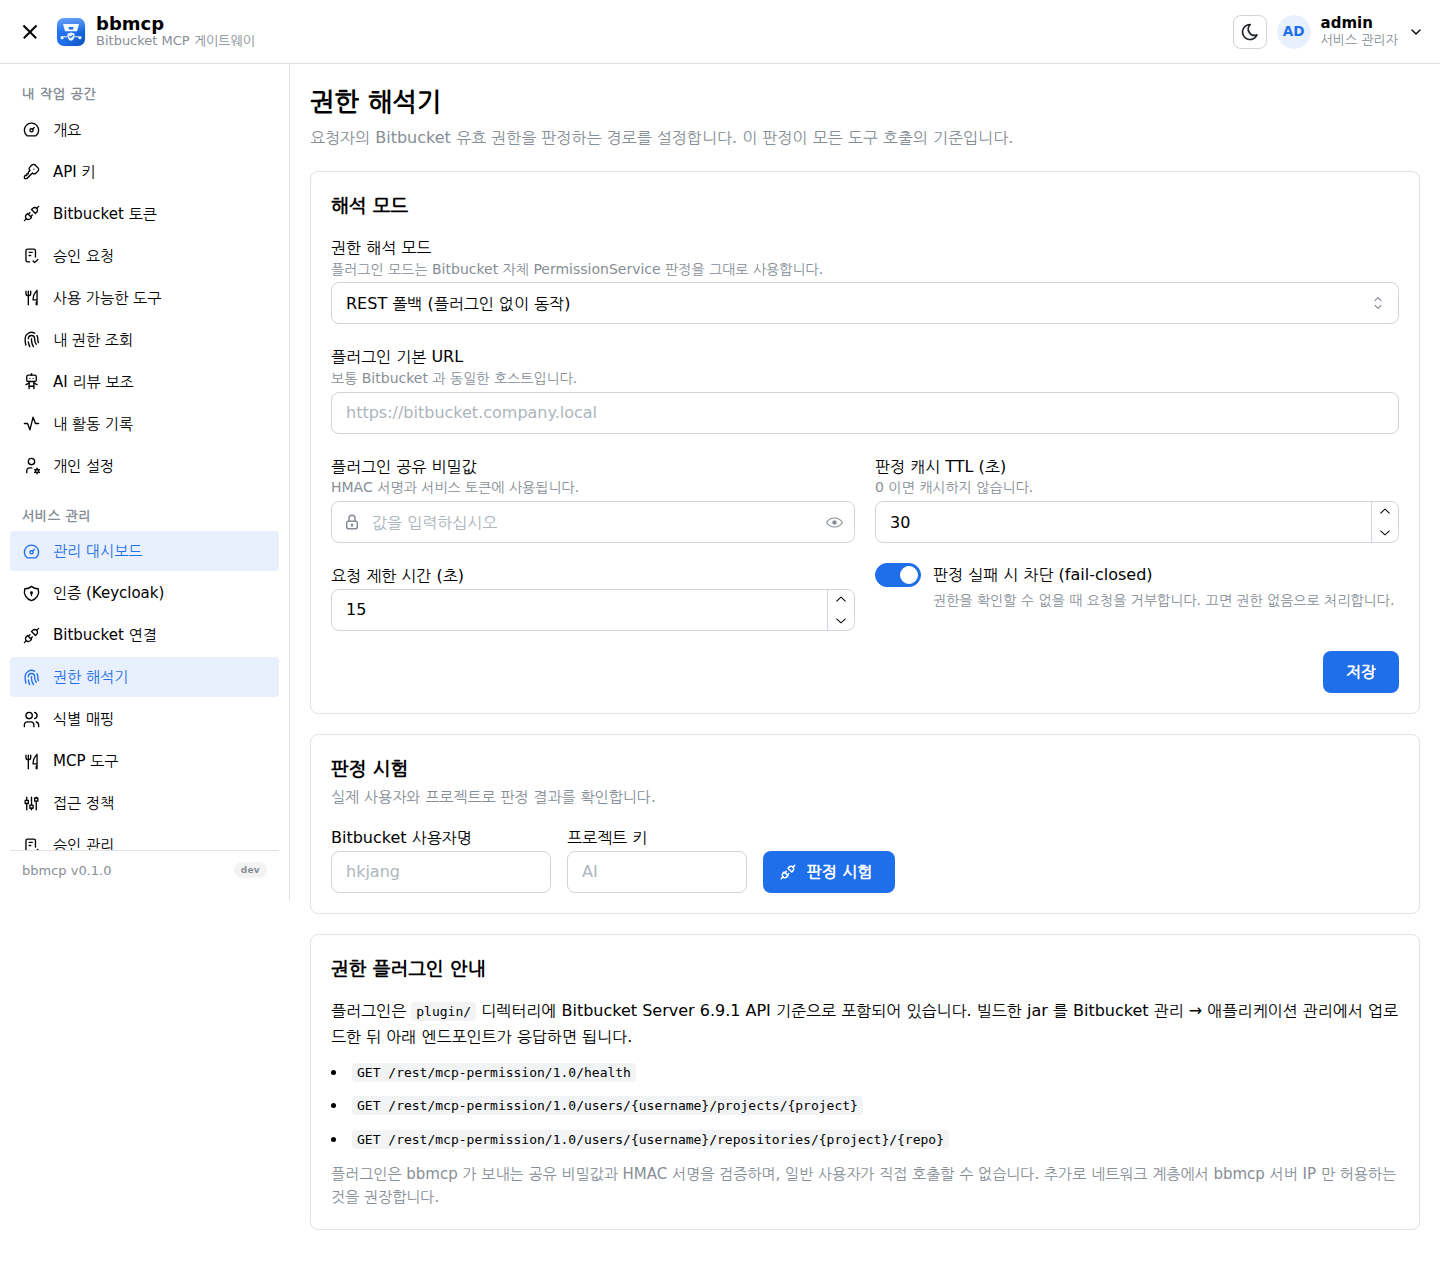Go to Bitbucket 연결 settings
Viewport: 1440px width, 1270px height.
144,635
